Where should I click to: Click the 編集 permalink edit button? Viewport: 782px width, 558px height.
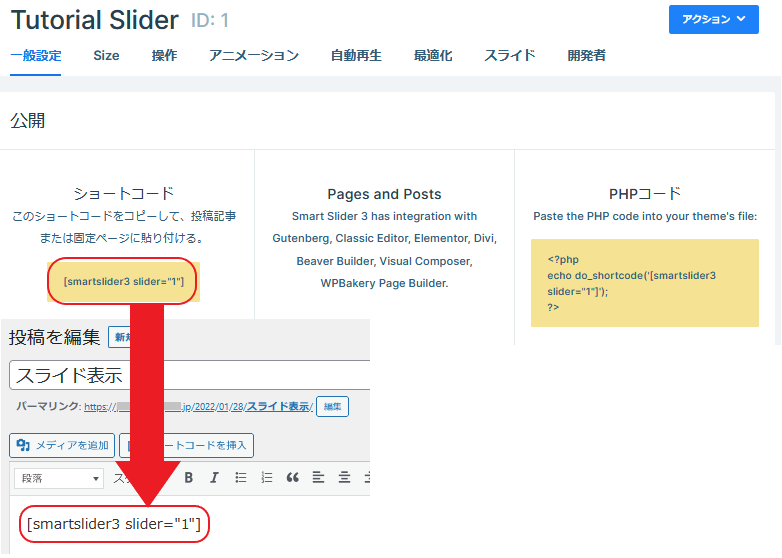(334, 407)
